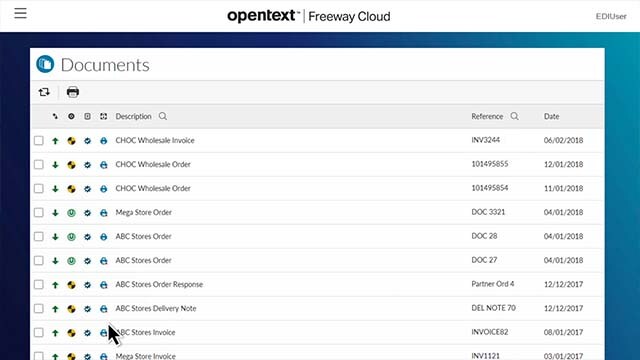Select the Mega Store Order checkbox
Viewport: 640px width, 360px height.
coord(39,213)
